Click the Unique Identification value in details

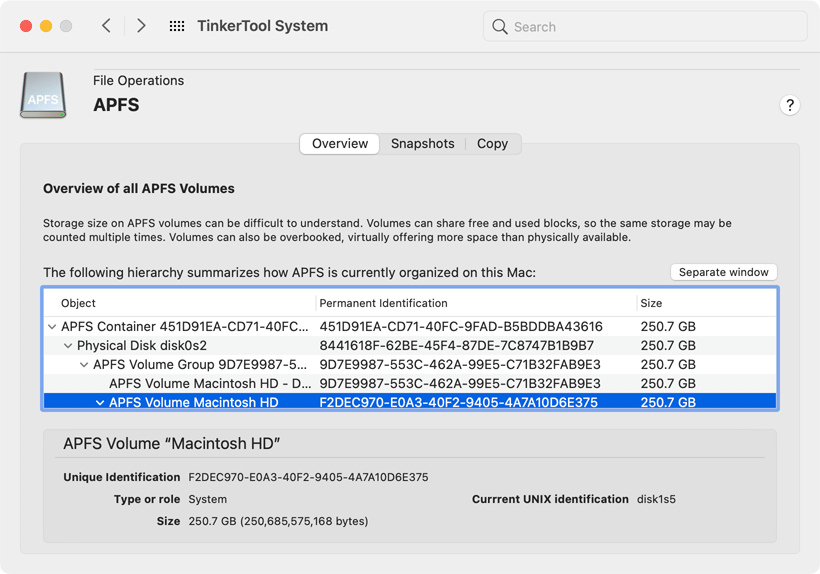coord(308,477)
